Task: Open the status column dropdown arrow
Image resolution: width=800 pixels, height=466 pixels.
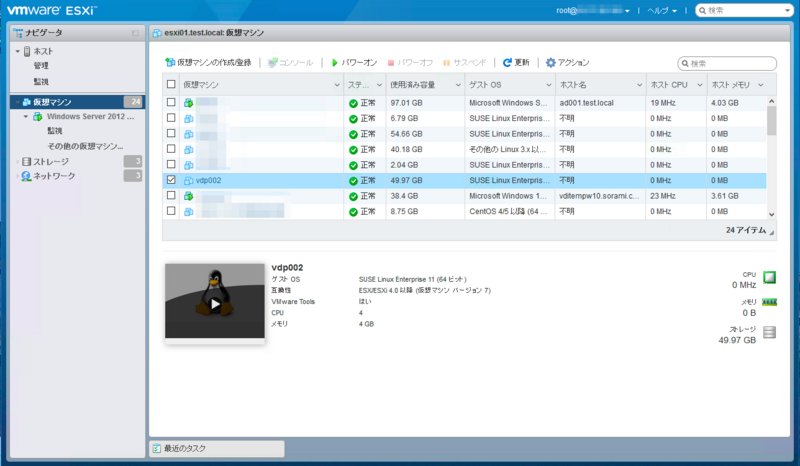Action: click(x=380, y=85)
